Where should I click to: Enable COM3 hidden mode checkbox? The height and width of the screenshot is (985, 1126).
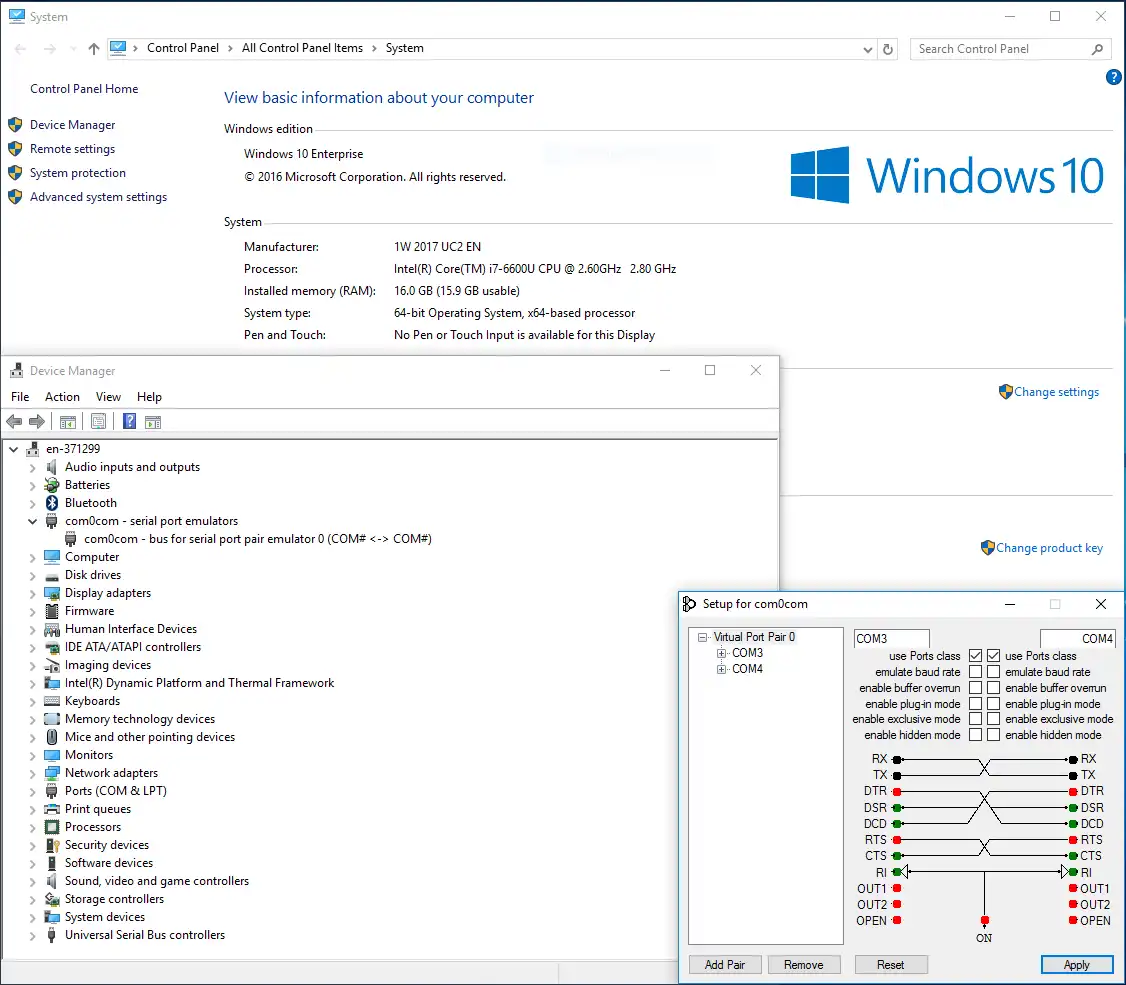click(975, 734)
